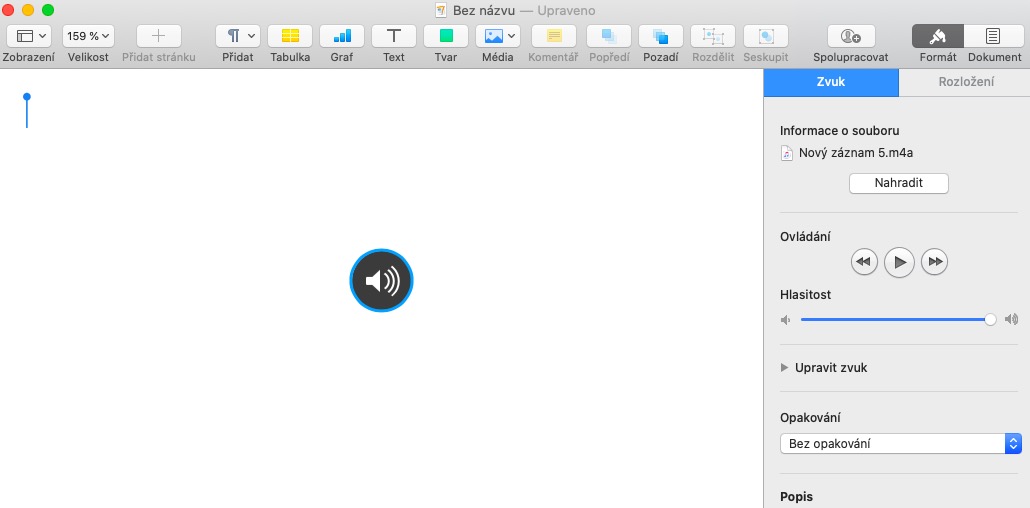
Task: Toggle the Dokument inspector panel
Action: [x=993, y=36]
